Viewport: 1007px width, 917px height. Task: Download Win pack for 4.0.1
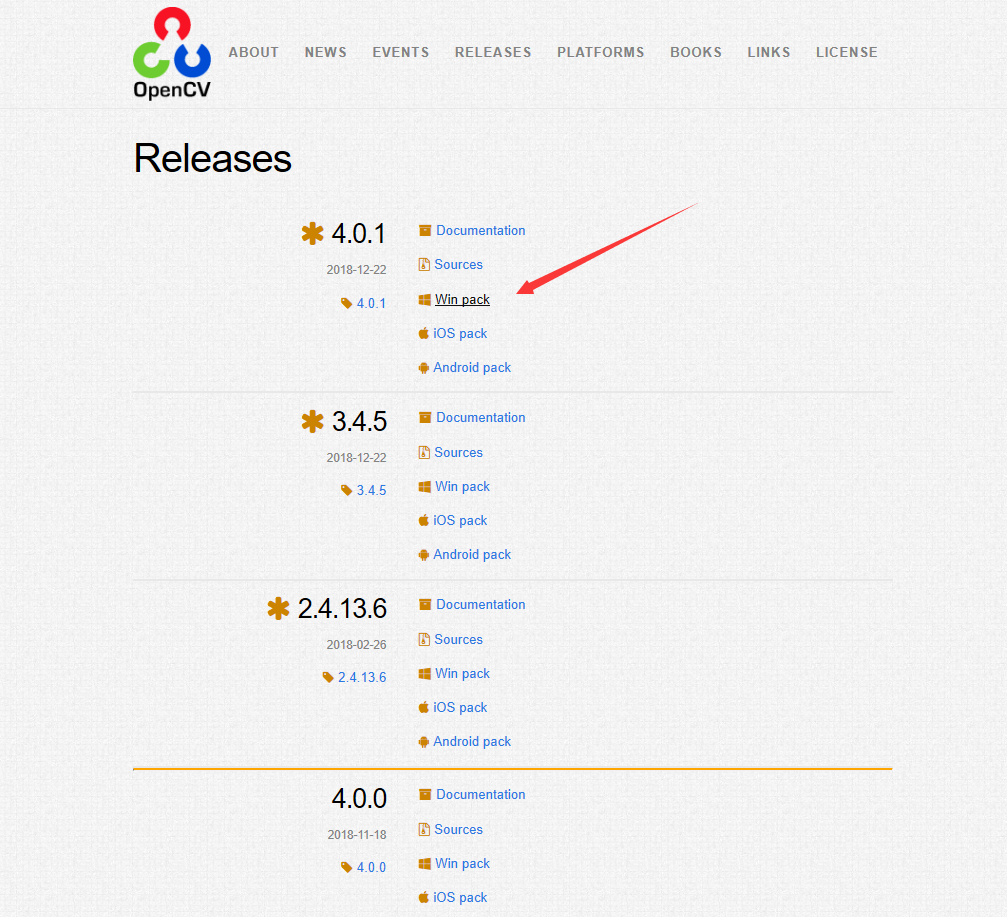462,299
